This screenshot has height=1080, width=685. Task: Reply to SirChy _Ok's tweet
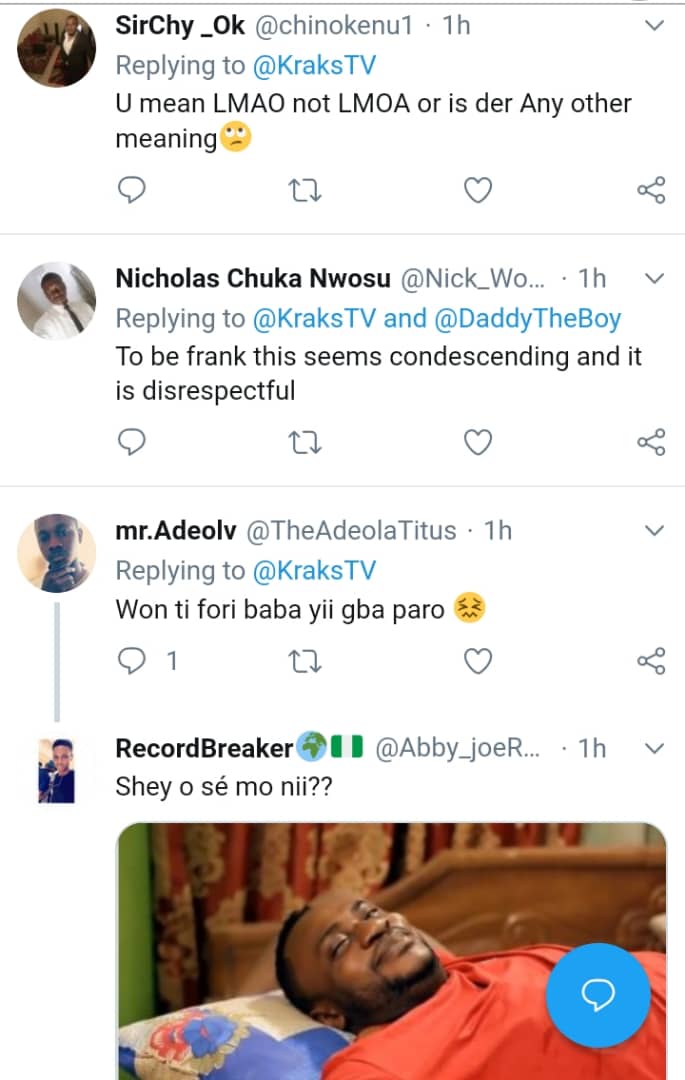[132, 189]
